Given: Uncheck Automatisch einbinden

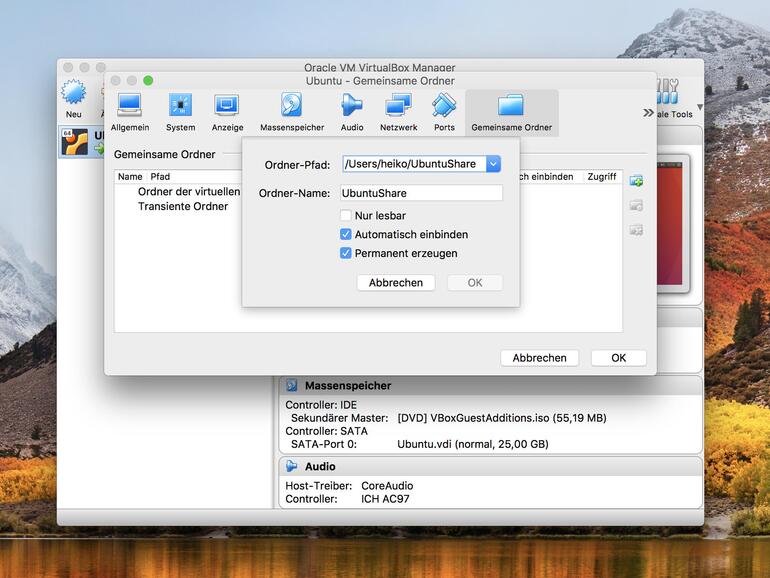Looking at the screenshot, I should coord(346,234).
